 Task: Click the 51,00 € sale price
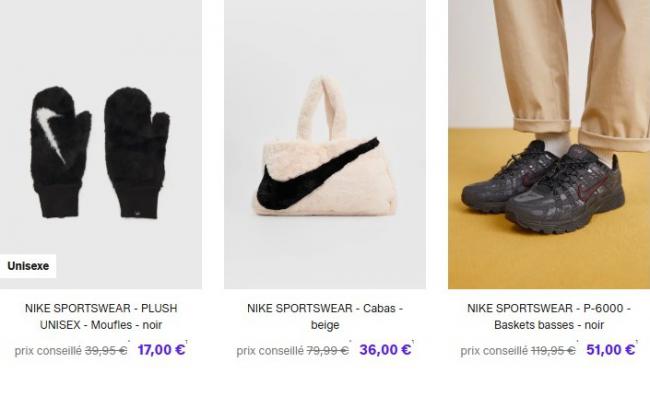pos(610,350)
